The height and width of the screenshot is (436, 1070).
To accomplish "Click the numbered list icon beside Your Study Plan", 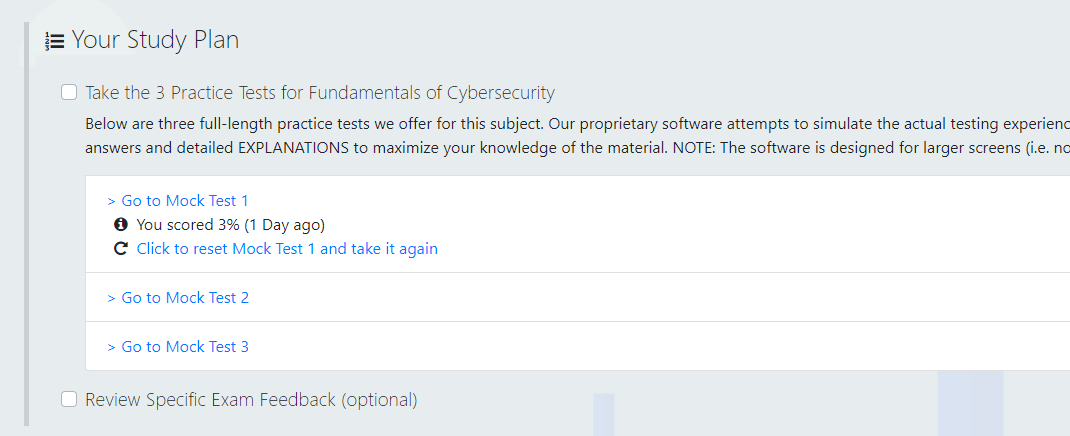I will (x=55, y=41).
